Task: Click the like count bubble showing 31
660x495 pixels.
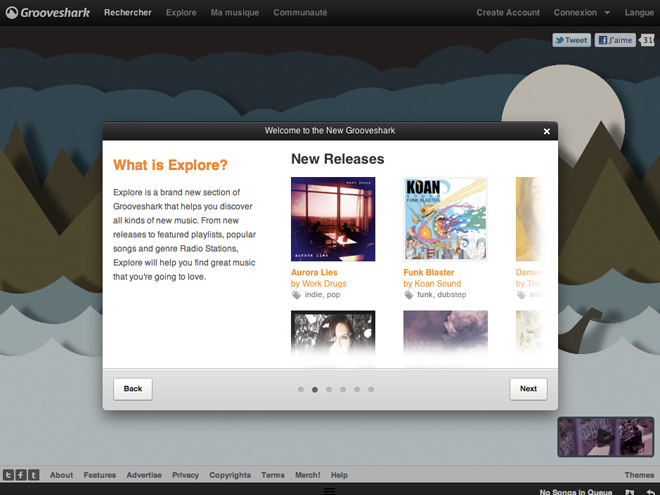Action: pyautogui.click(x=647, y=40)
